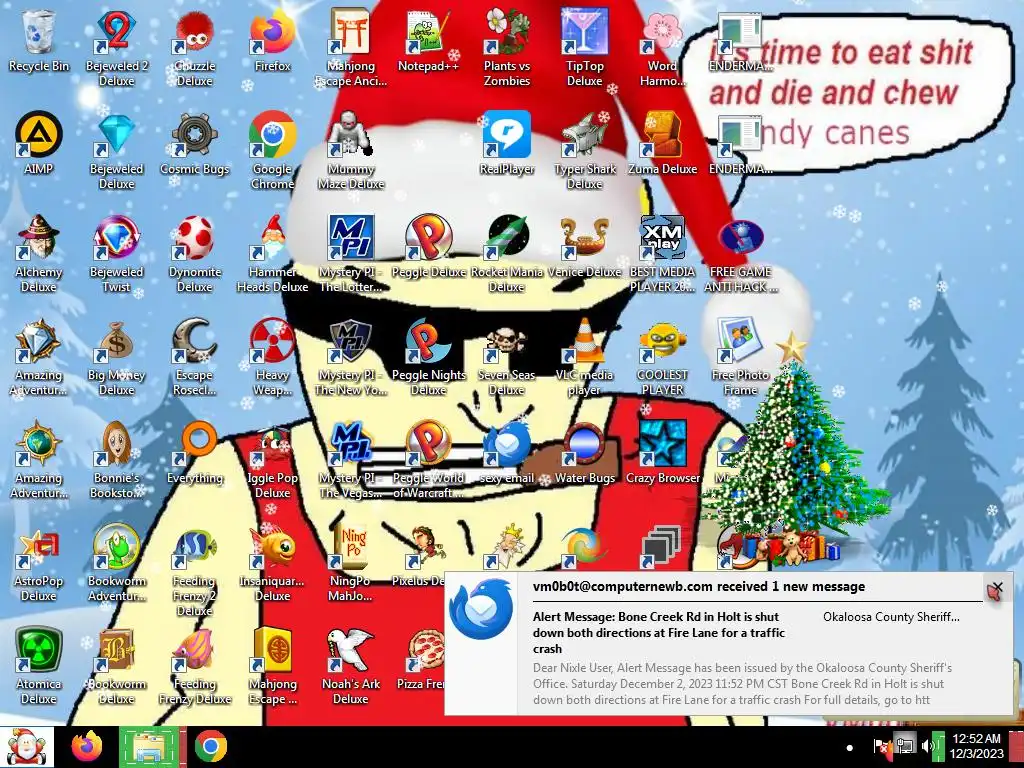Select Alchemy Deluxe wizard icon
1024x768 pixels.
click(x=39, y=253)
